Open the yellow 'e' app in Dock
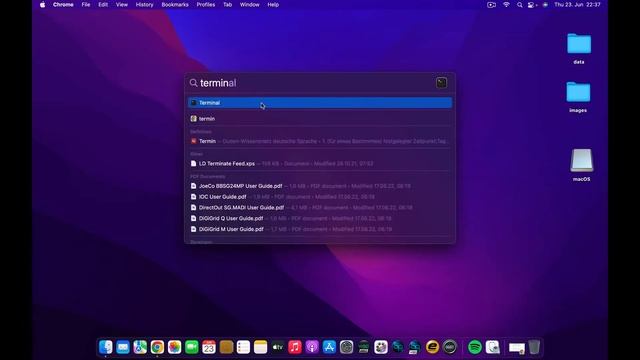Viewport: 640px width, 360px height. tap(432, 347)
